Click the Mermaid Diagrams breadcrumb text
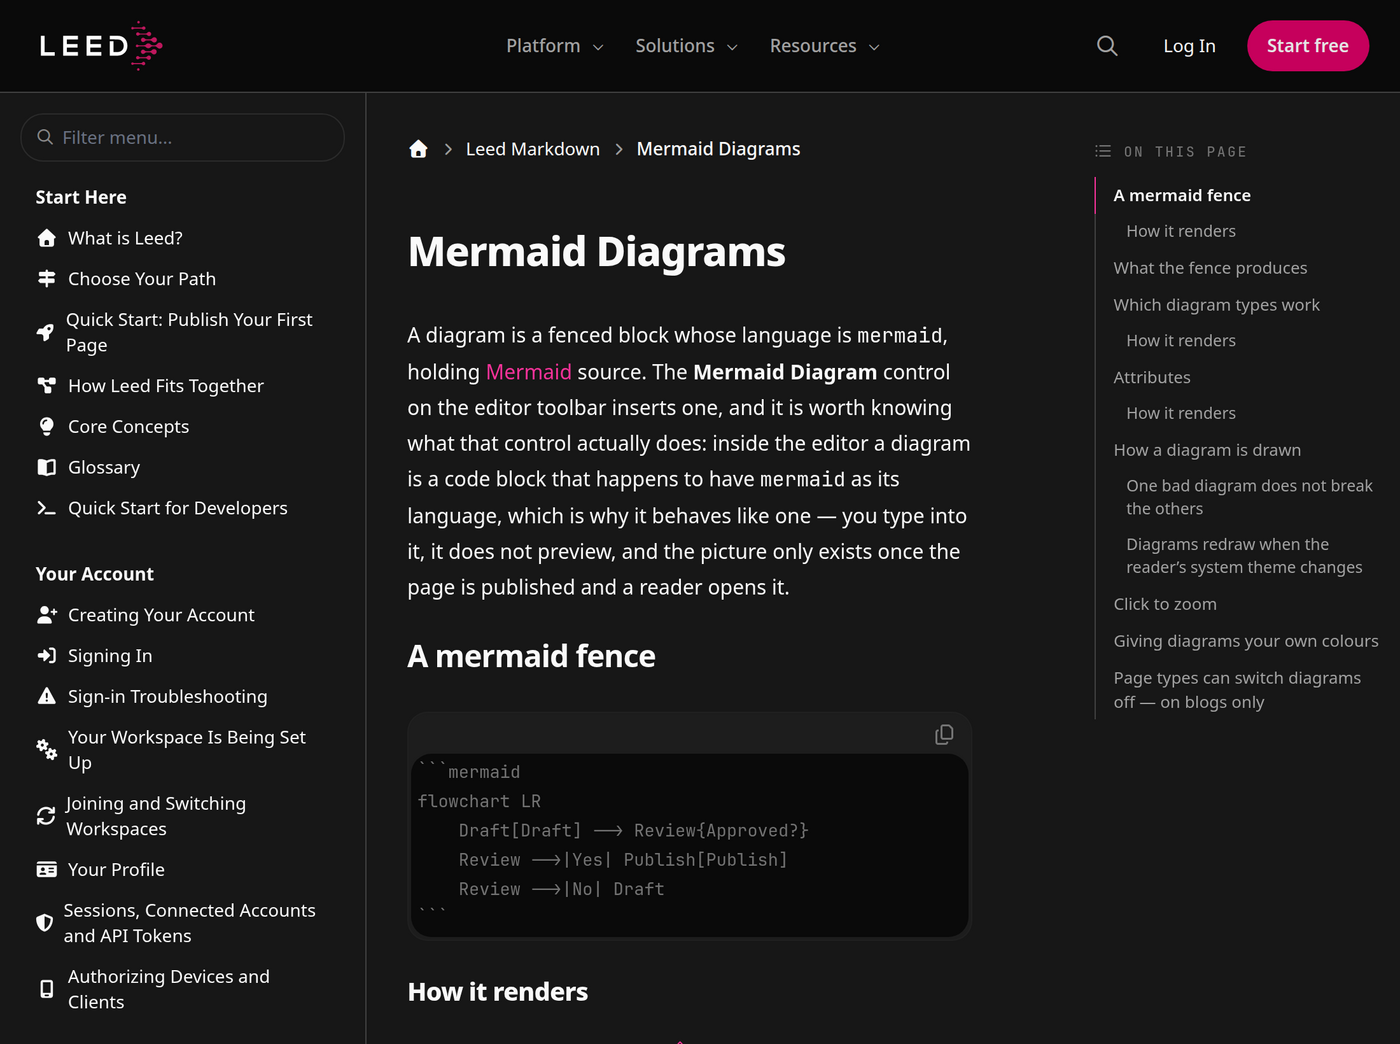1400x1044 pixels. click(718, 149)
